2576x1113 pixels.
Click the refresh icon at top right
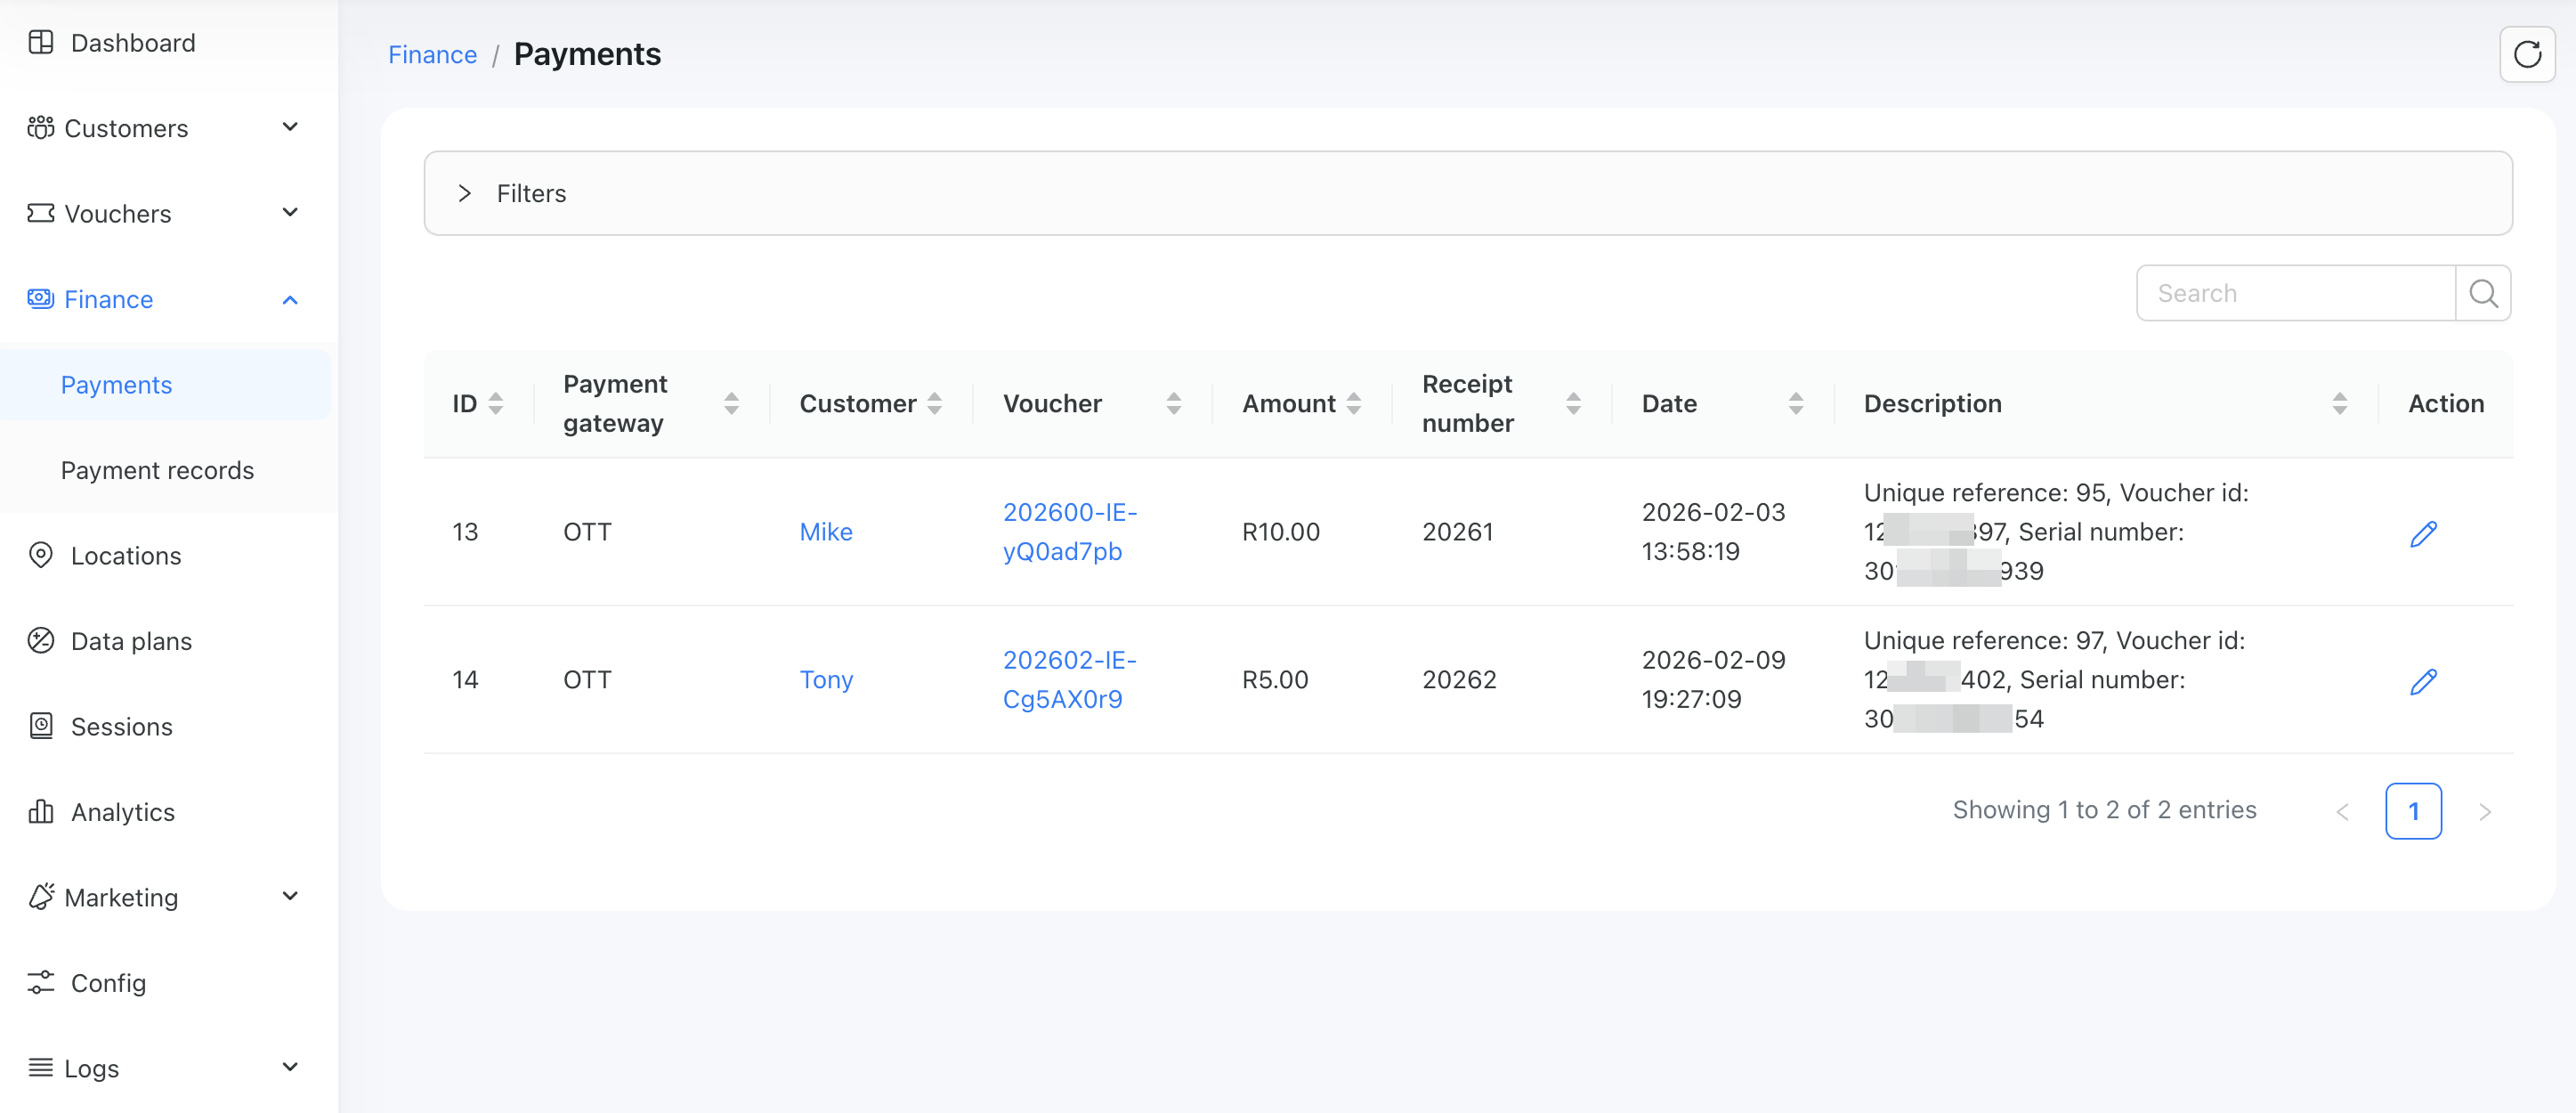2528,53
